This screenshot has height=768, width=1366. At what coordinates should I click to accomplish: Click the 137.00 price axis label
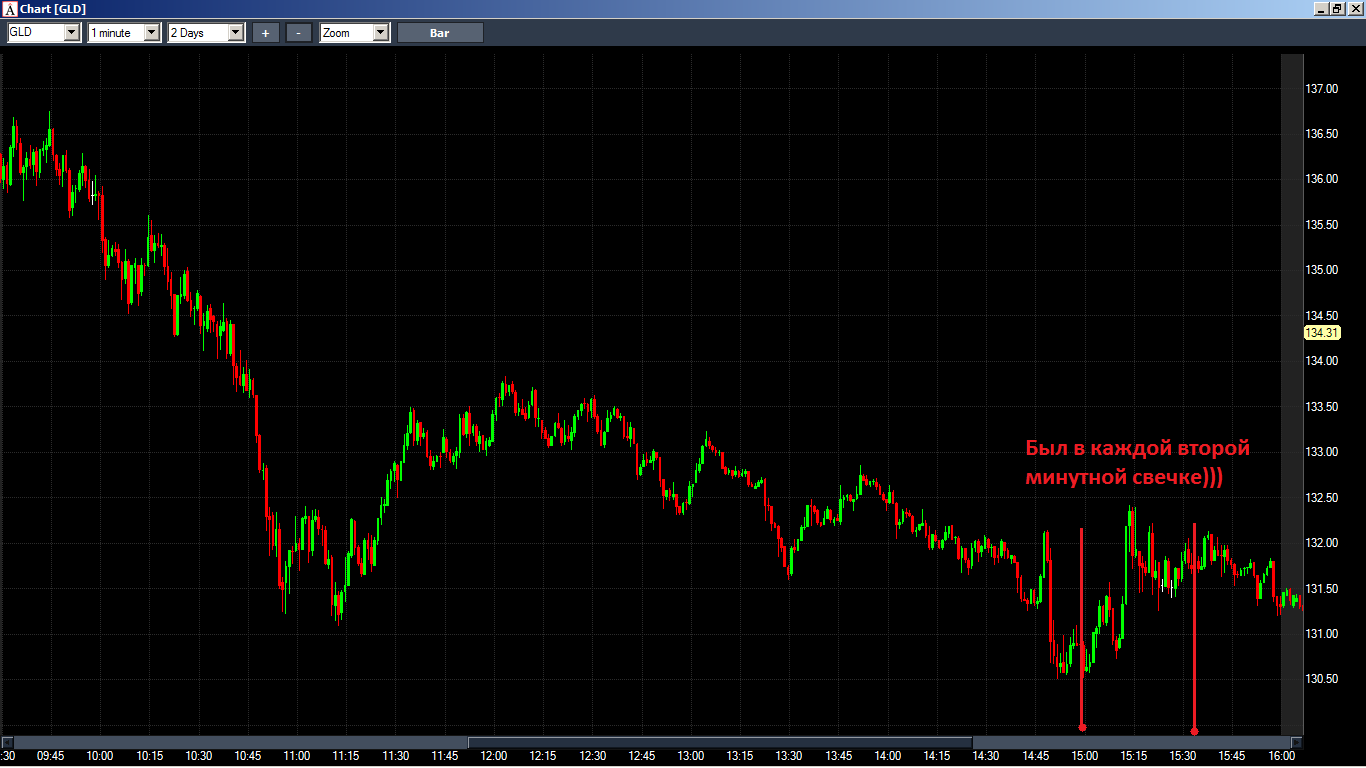1321,89
